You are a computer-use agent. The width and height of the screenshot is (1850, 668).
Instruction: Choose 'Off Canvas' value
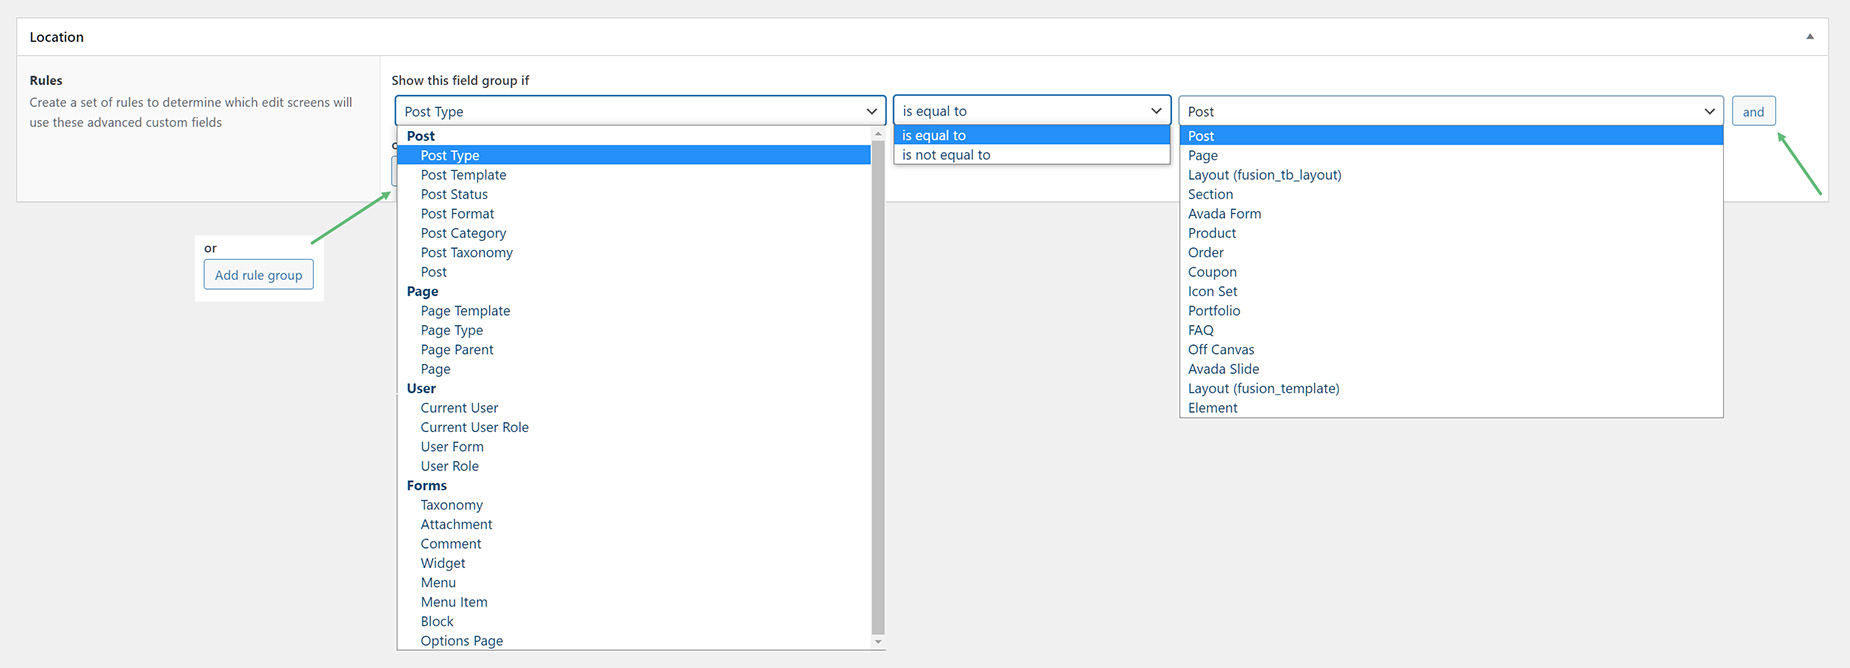pos(1451,350)
